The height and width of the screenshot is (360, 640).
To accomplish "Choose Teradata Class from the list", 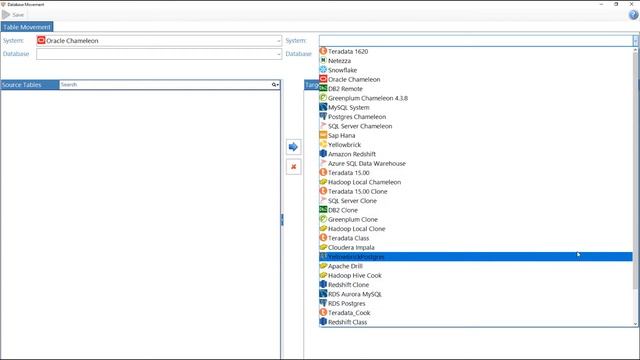I will 476,238.
